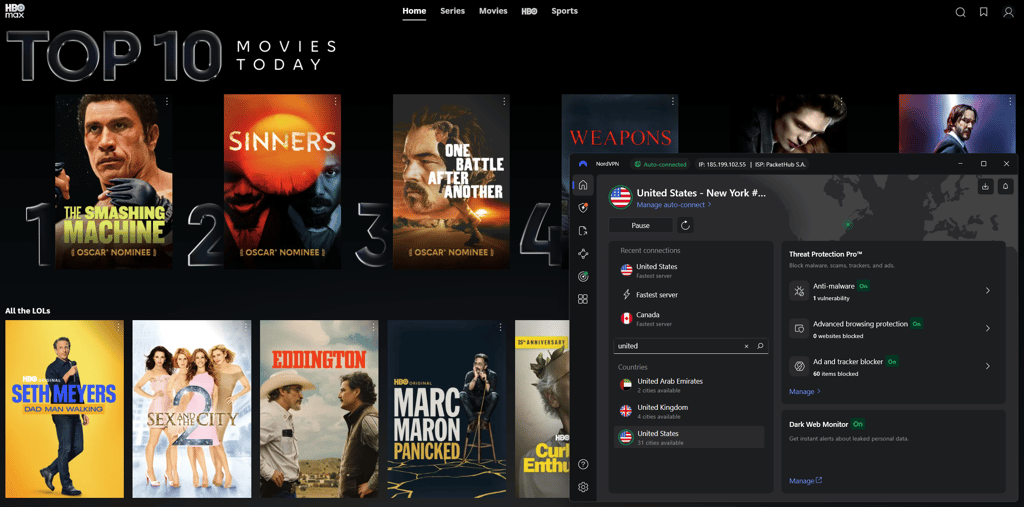Connect to United States in Recent connections
This screenshot has width=1024, height=507.
[x=690, y=270]
